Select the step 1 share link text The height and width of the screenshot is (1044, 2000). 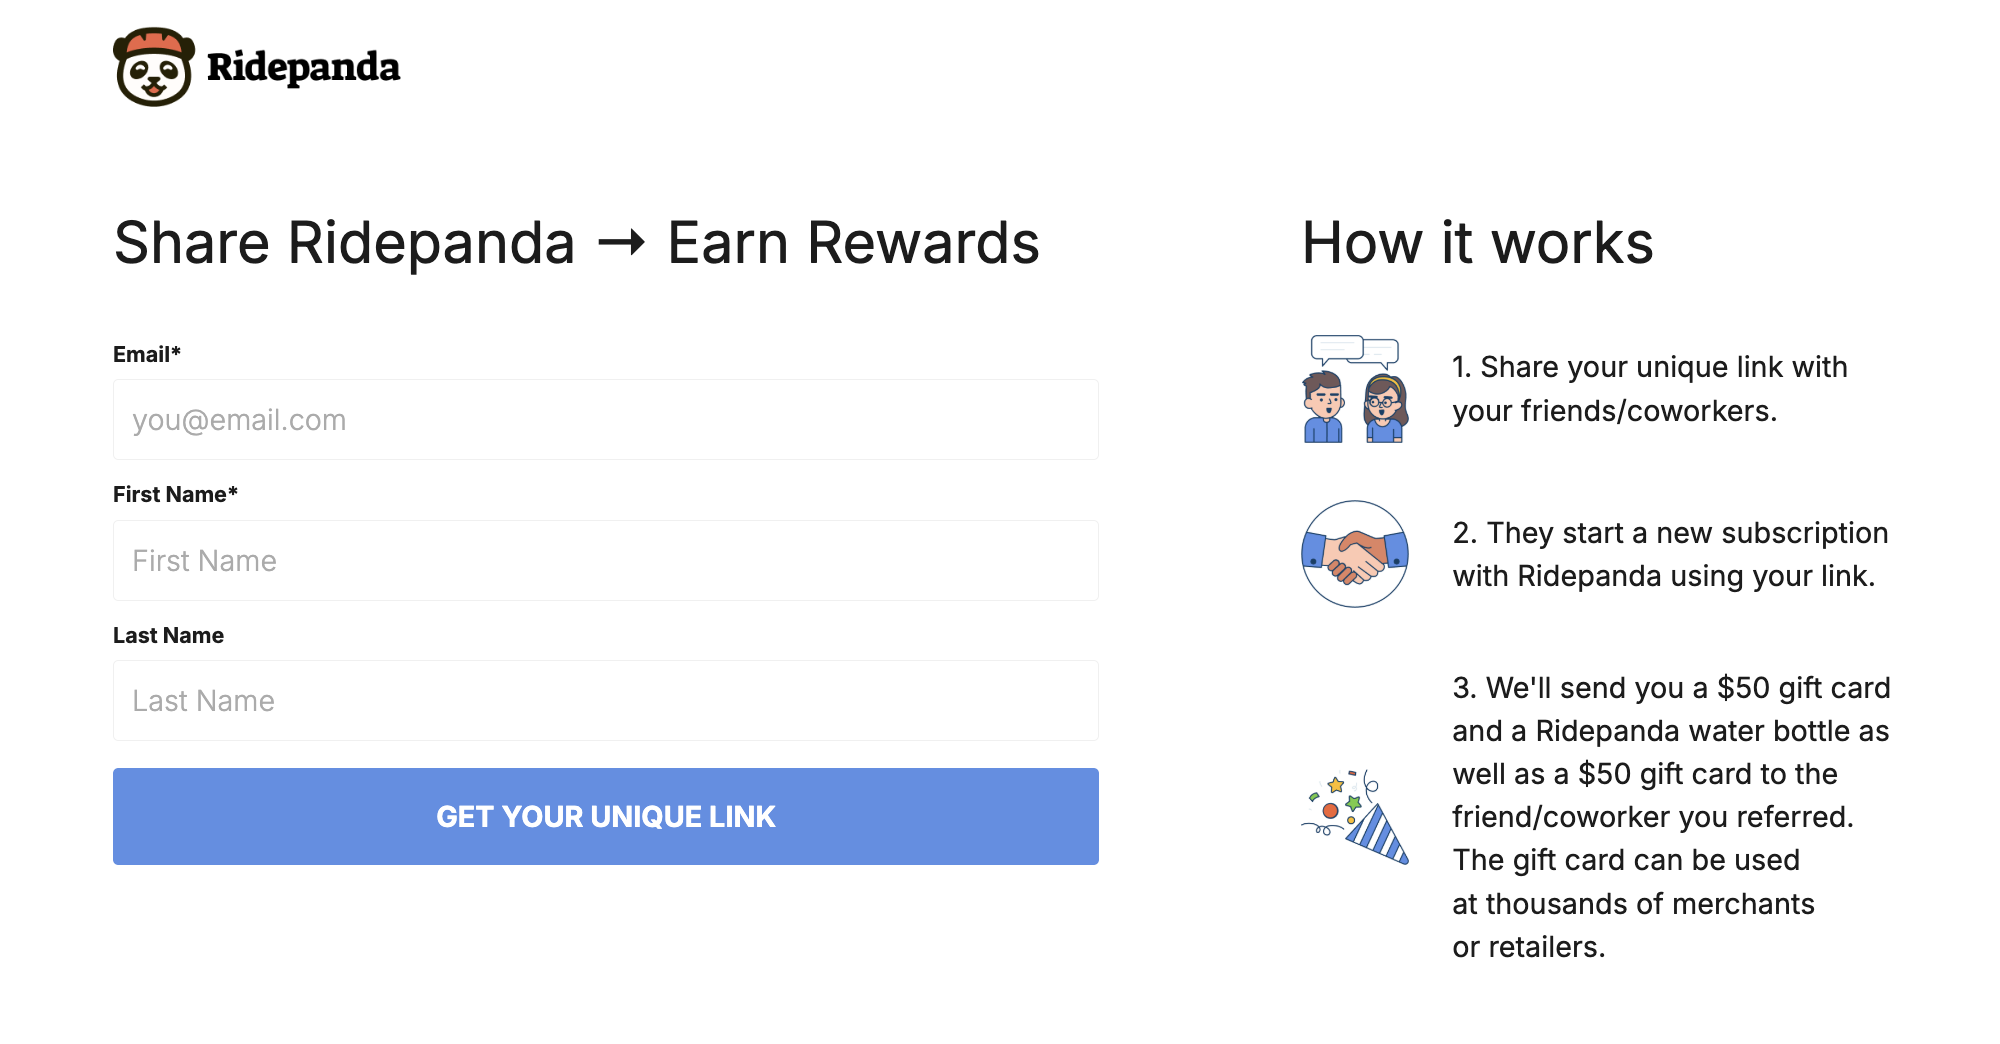click(x=1649, y=389)
